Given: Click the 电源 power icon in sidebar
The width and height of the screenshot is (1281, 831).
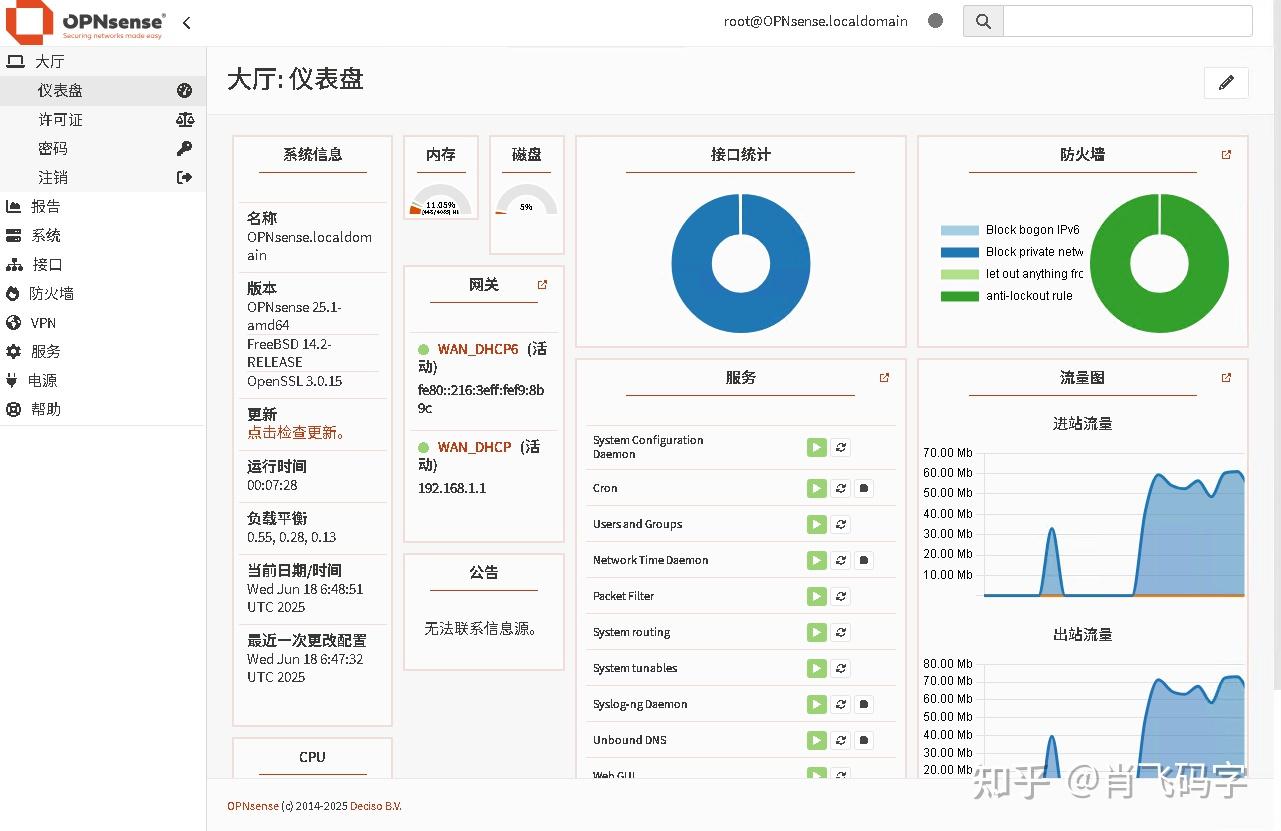Looking at the screenshot, I should click(x=15, y=380).
